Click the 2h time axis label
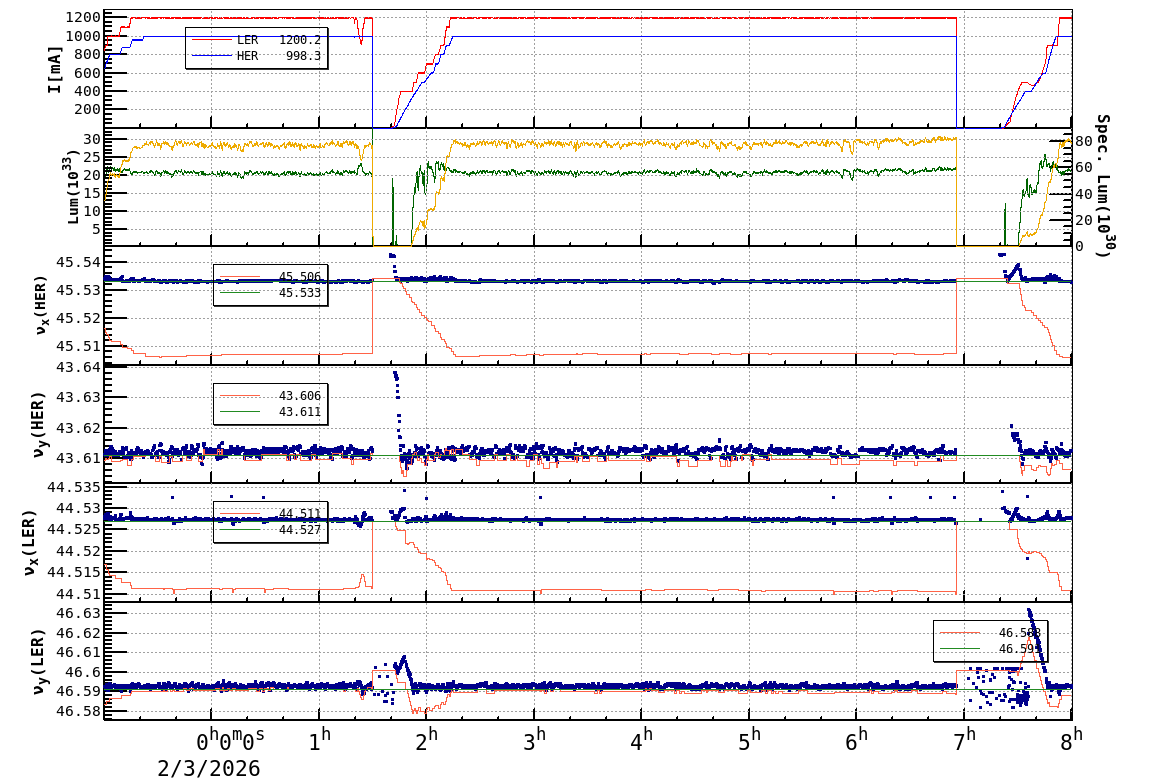 click(x=426, y=739)
